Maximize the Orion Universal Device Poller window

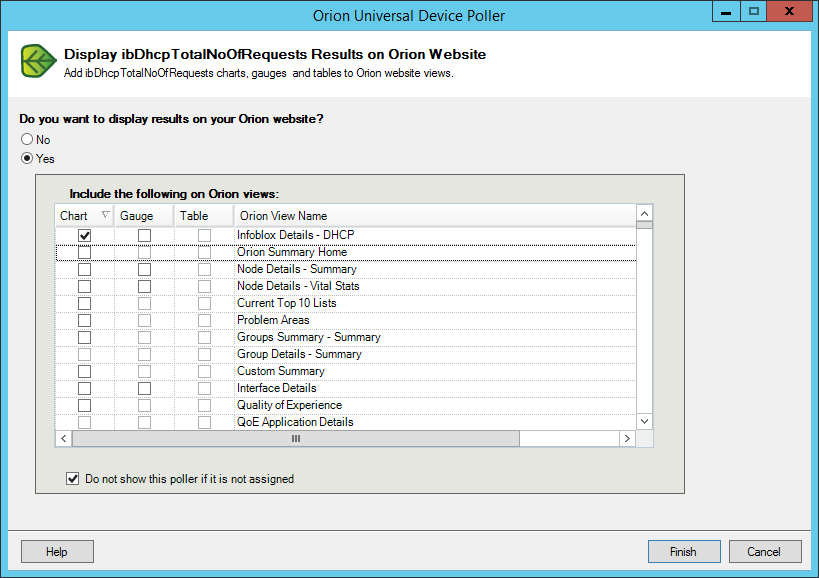tap(754, 11)
